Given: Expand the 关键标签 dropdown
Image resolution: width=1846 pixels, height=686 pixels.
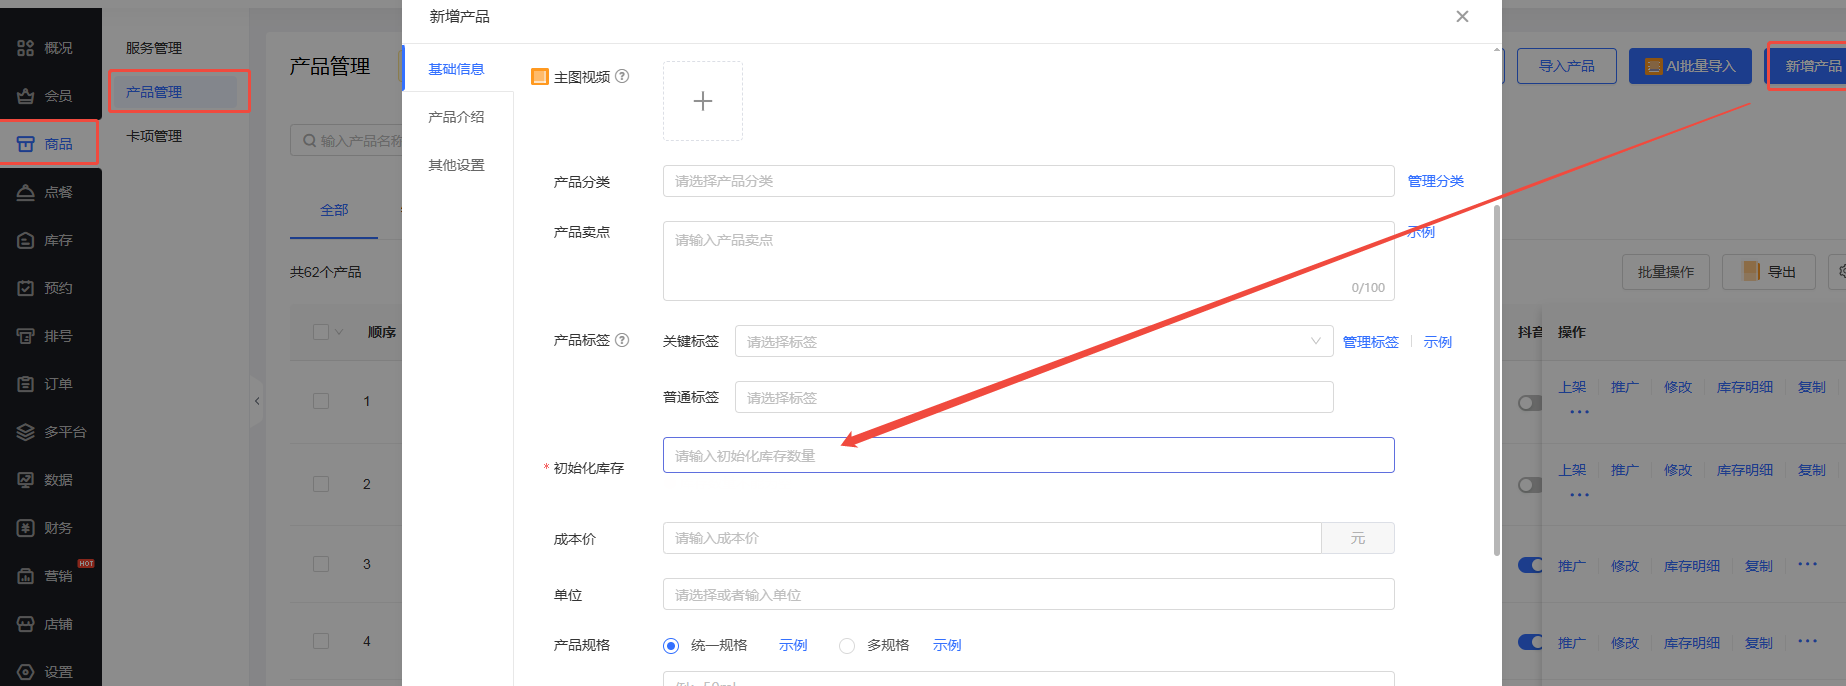Looking at the screenshot, I should (1033, 341).
